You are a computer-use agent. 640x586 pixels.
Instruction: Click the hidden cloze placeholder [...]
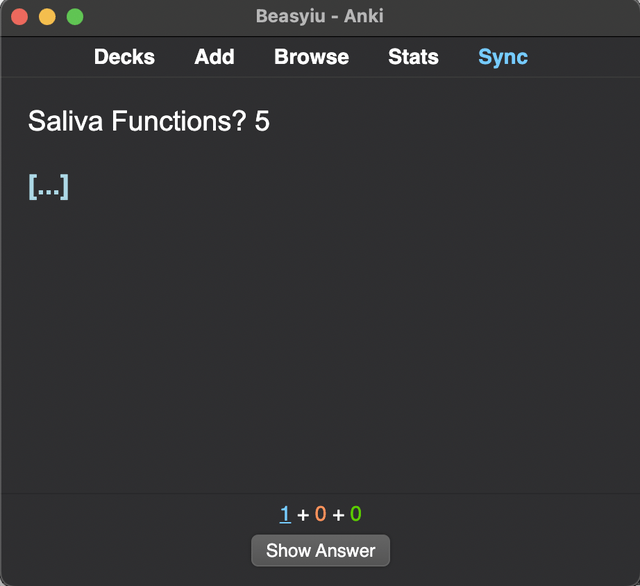(x=49, y=187)
